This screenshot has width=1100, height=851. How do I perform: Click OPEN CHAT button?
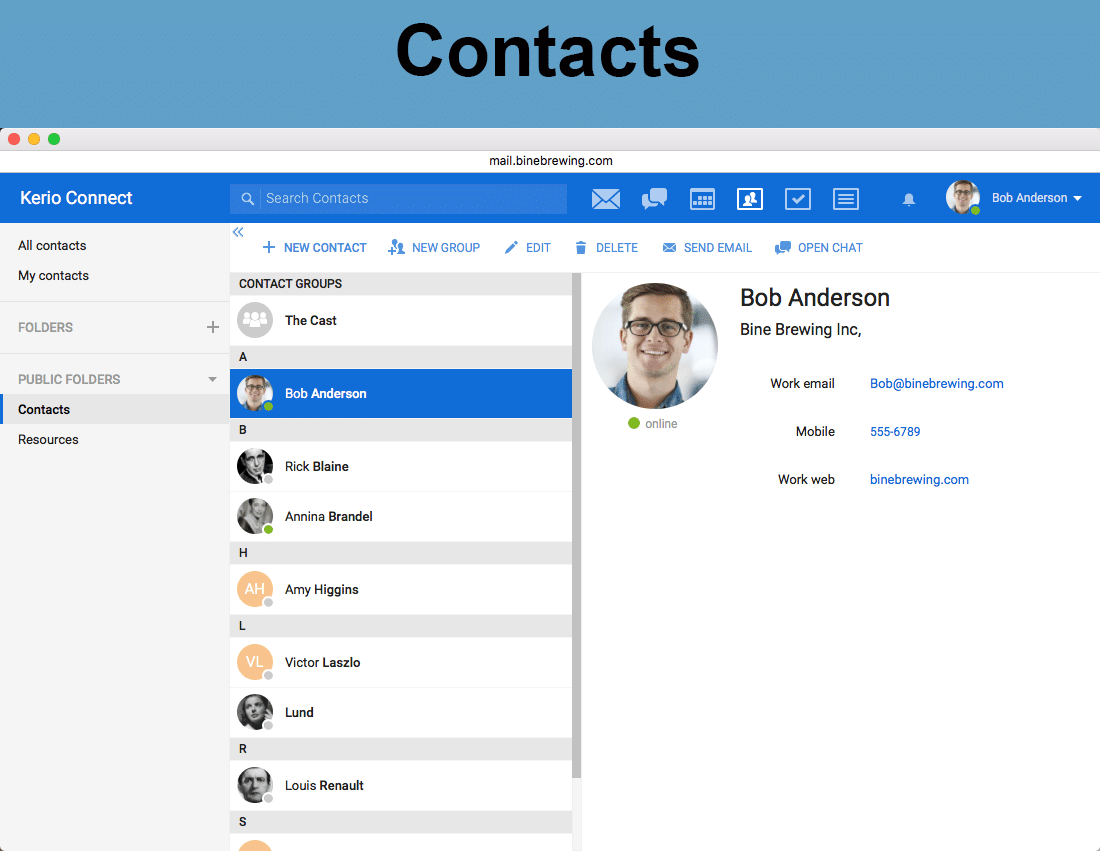click(x=819, y=248)
